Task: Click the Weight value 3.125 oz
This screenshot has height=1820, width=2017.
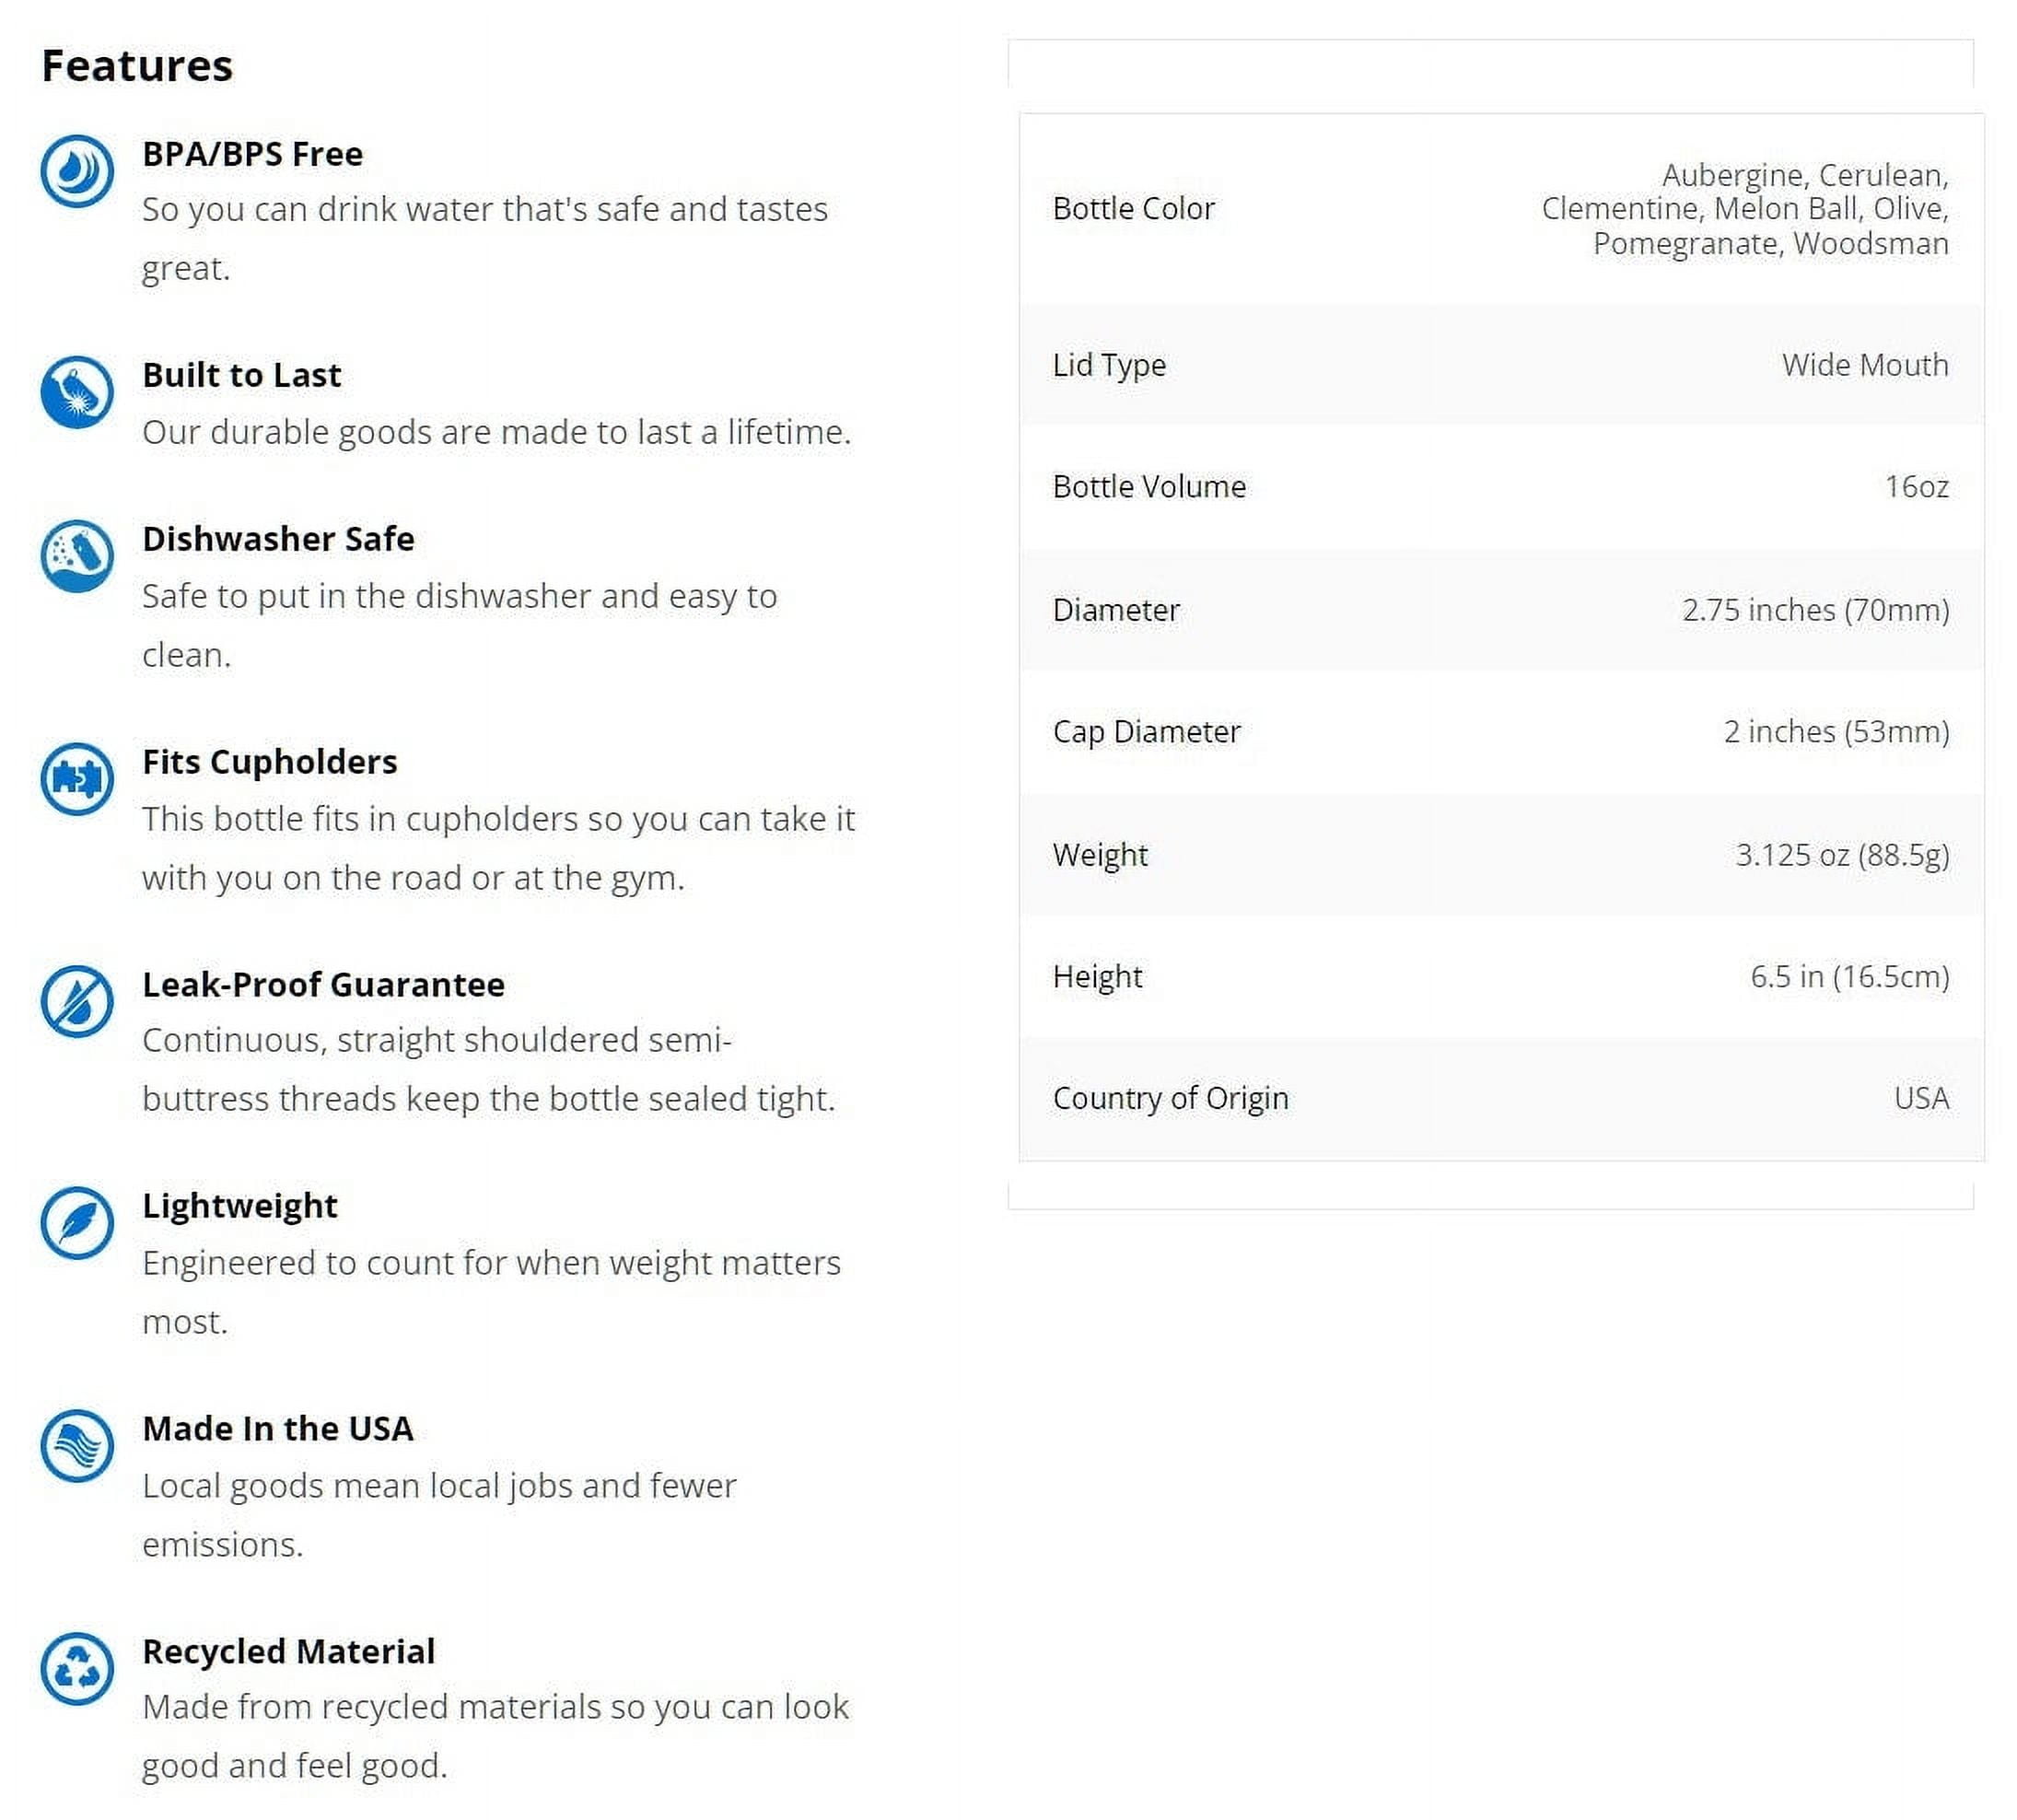Action: point(1842,855)
